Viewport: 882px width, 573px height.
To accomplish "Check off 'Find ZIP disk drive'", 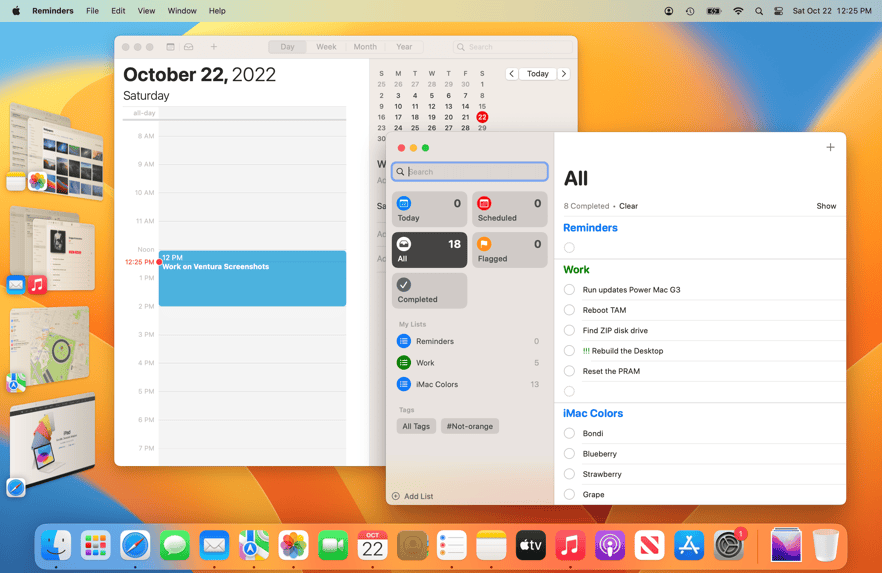I will click(569, 330).
